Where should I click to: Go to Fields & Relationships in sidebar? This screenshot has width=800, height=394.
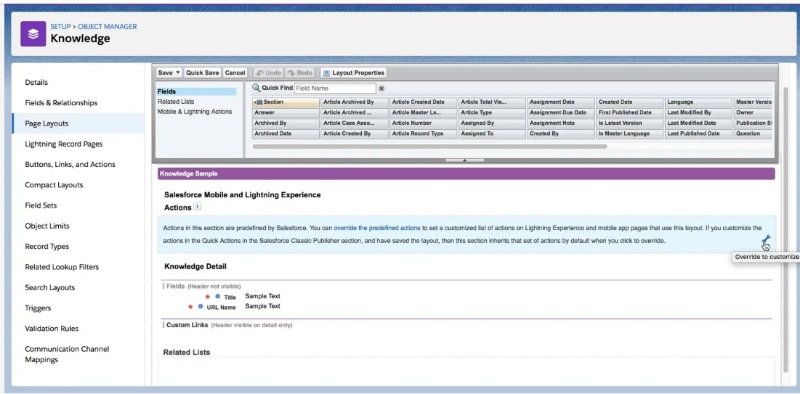[x=61, y=103]
